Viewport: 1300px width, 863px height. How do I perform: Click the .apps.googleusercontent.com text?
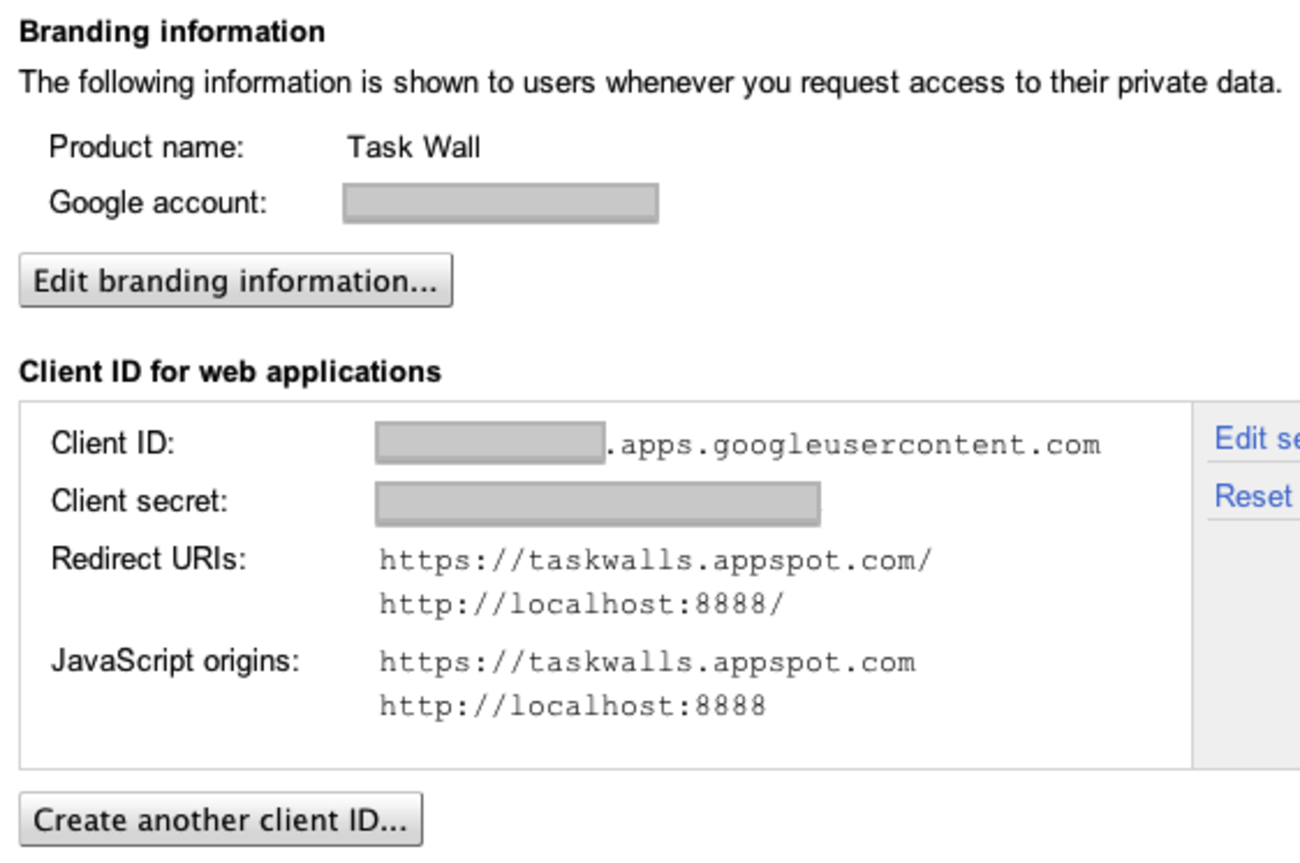point(853,444)
